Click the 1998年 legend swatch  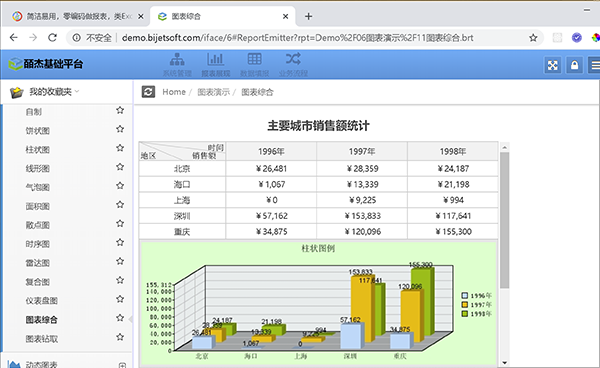(465, 314)
